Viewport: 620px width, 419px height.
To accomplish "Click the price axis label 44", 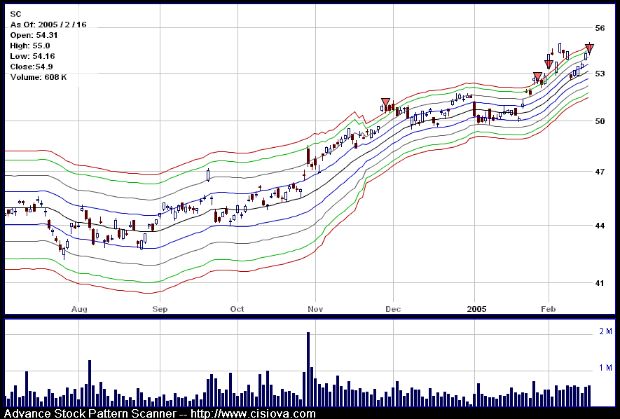I will [600, 226].
